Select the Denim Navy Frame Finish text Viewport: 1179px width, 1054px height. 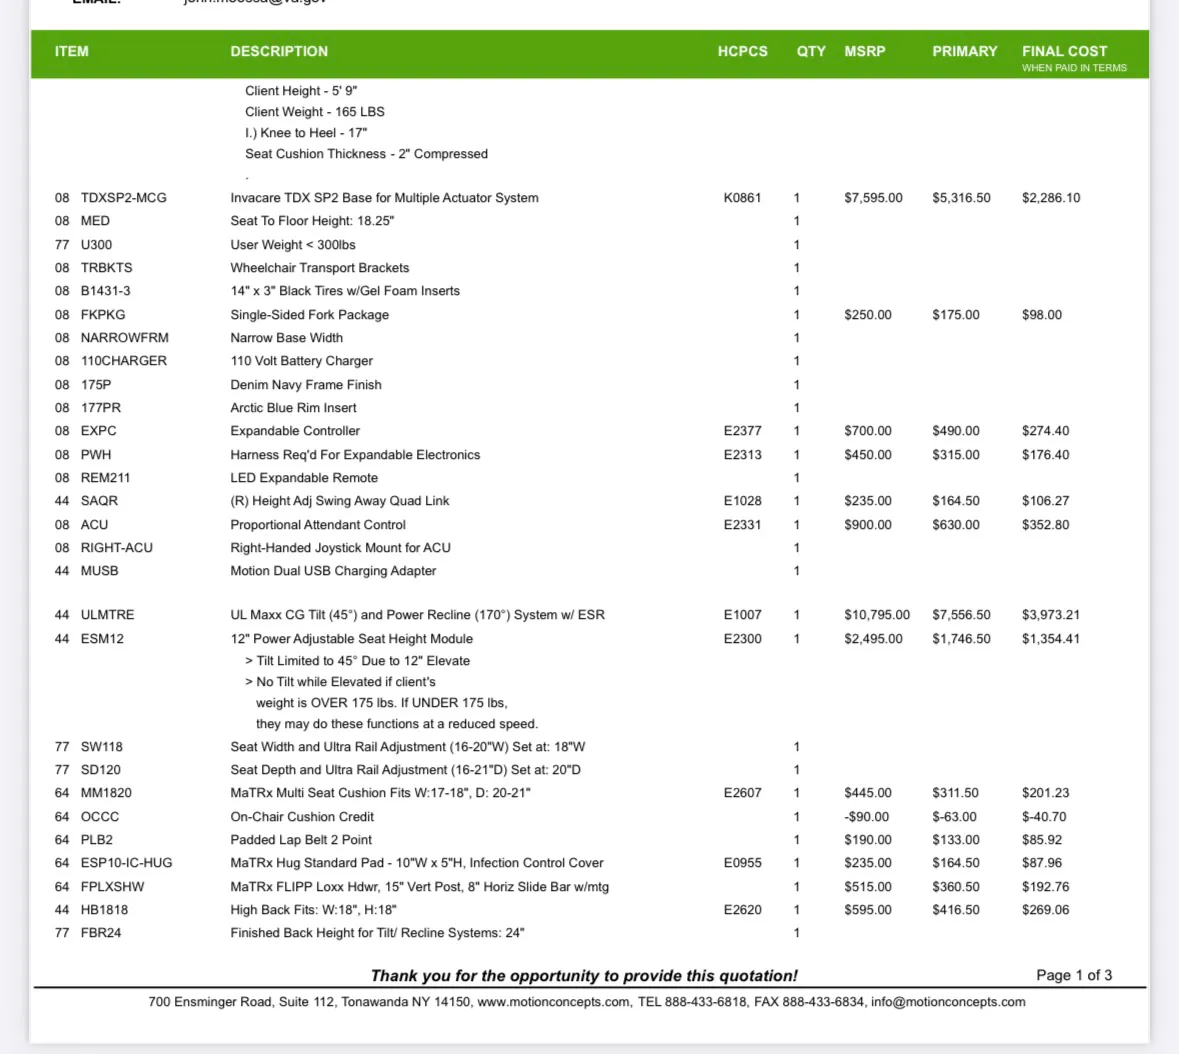point(306,385)
